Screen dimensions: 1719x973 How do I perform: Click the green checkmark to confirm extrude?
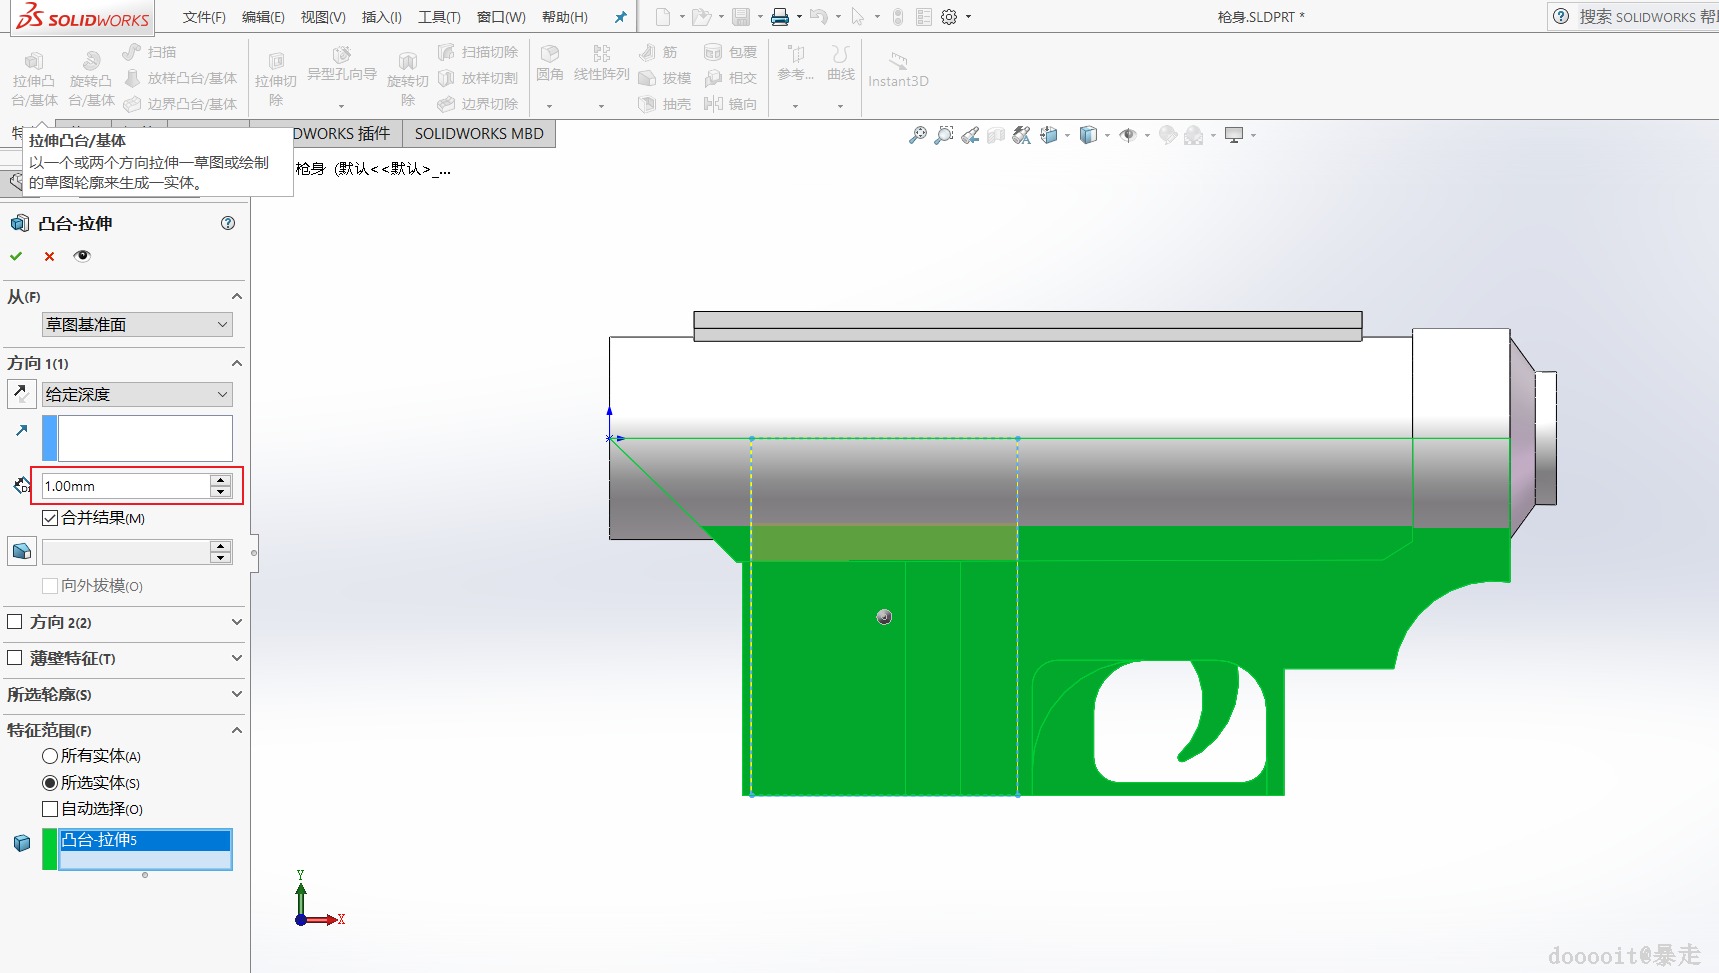[x=16, y=256]
